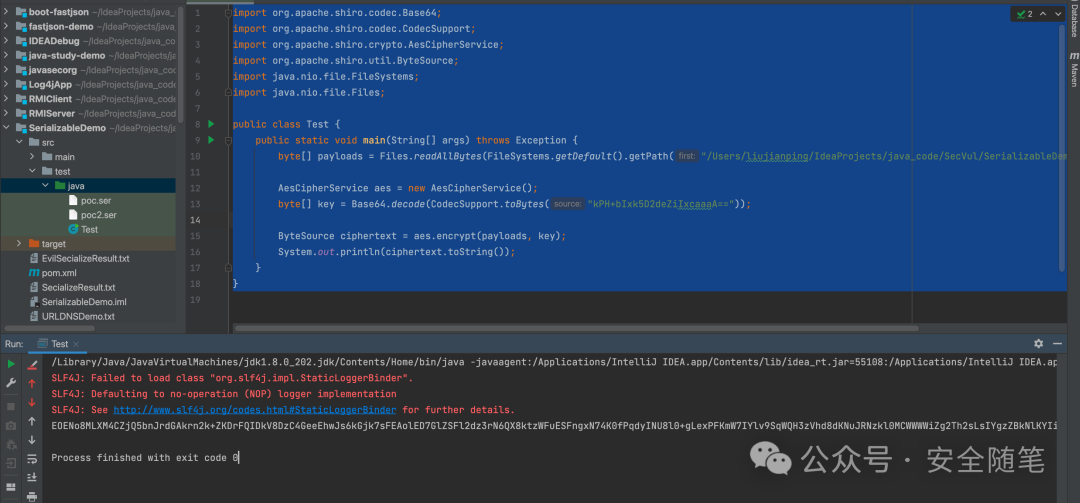1080x503 pixels.
Task: Expand the fastjson-demo project node
Action: (x=6, y=26)
